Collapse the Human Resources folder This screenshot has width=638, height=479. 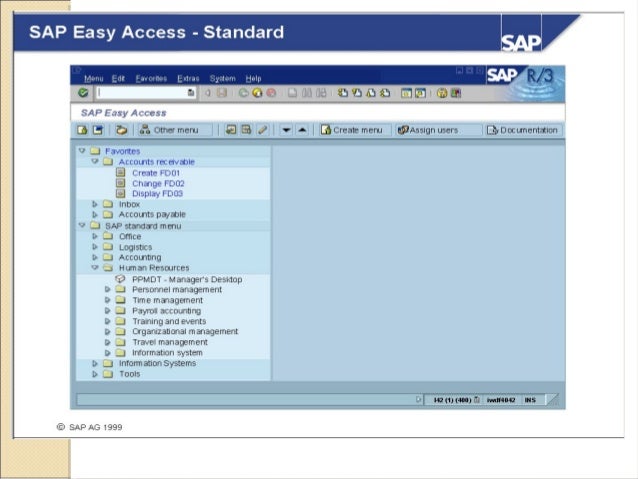95,268
